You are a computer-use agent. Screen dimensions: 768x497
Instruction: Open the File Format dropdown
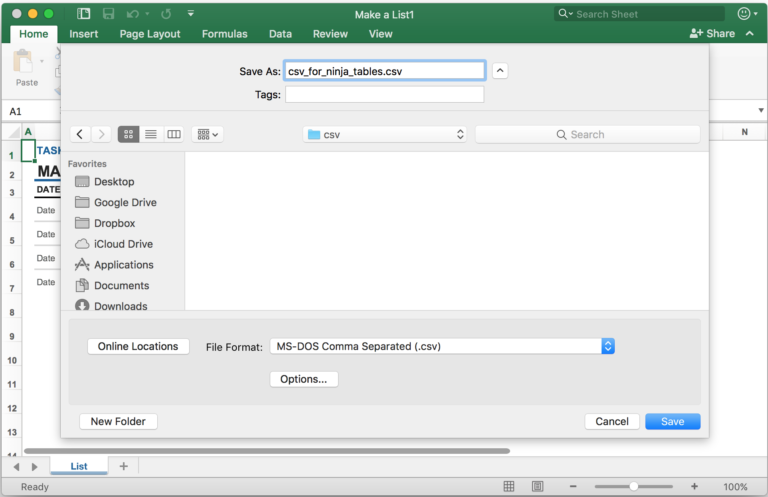point(607,346)
